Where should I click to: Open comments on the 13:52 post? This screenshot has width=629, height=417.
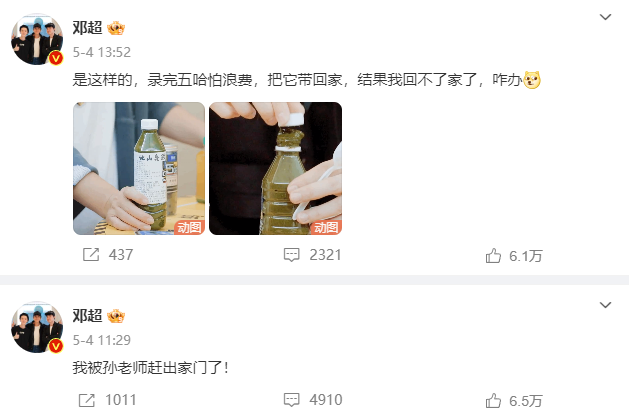pyautogui.click(x=292, y=255)
